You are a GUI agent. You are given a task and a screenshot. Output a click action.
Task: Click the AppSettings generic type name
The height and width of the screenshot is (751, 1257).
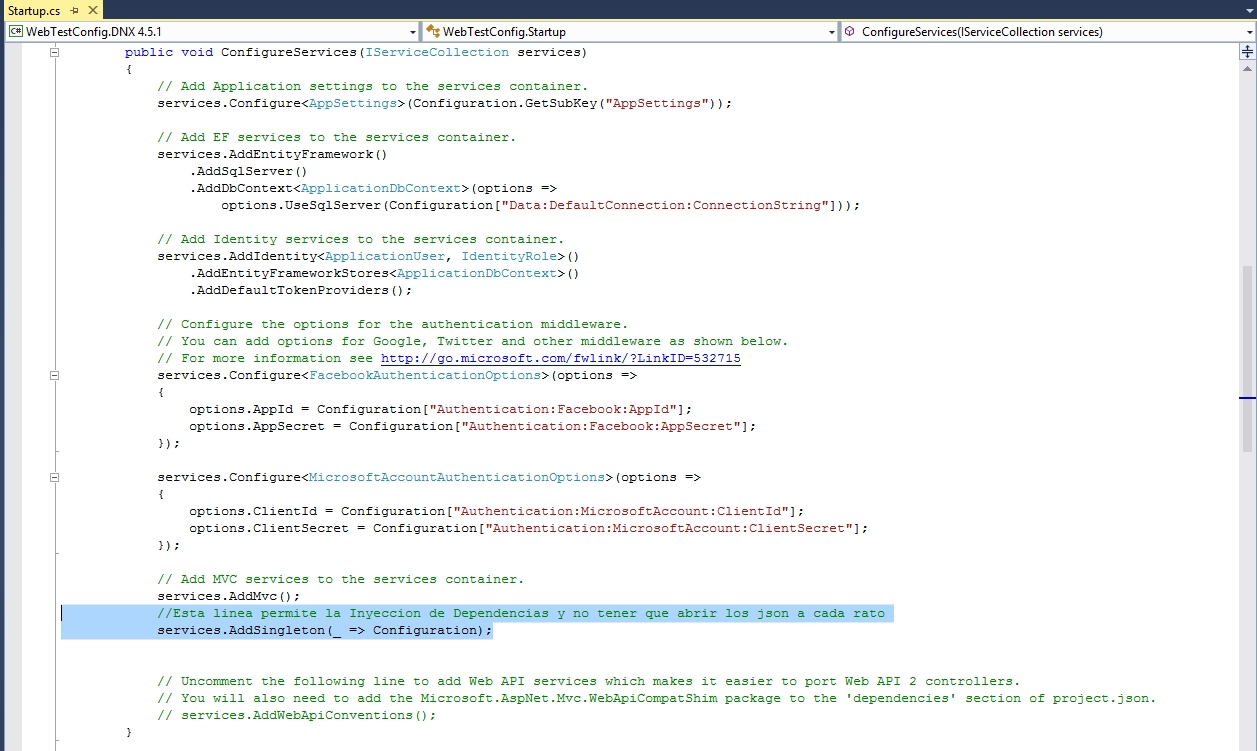tap(353, 103)
